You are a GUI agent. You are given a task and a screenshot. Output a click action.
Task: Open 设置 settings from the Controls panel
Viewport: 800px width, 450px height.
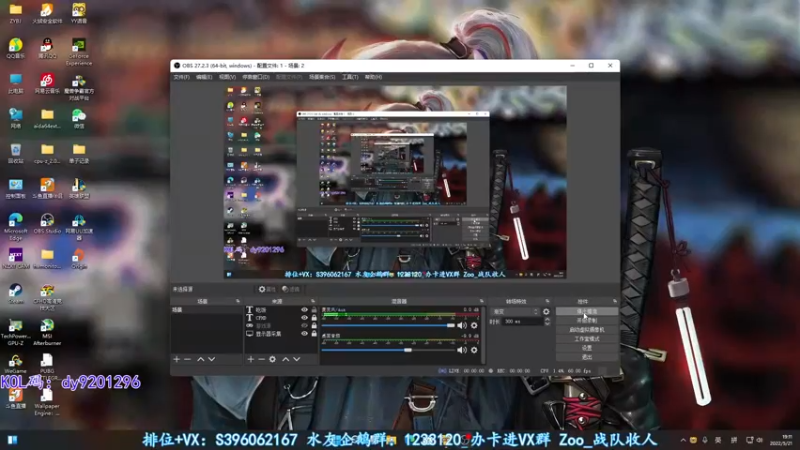point(587,348)
